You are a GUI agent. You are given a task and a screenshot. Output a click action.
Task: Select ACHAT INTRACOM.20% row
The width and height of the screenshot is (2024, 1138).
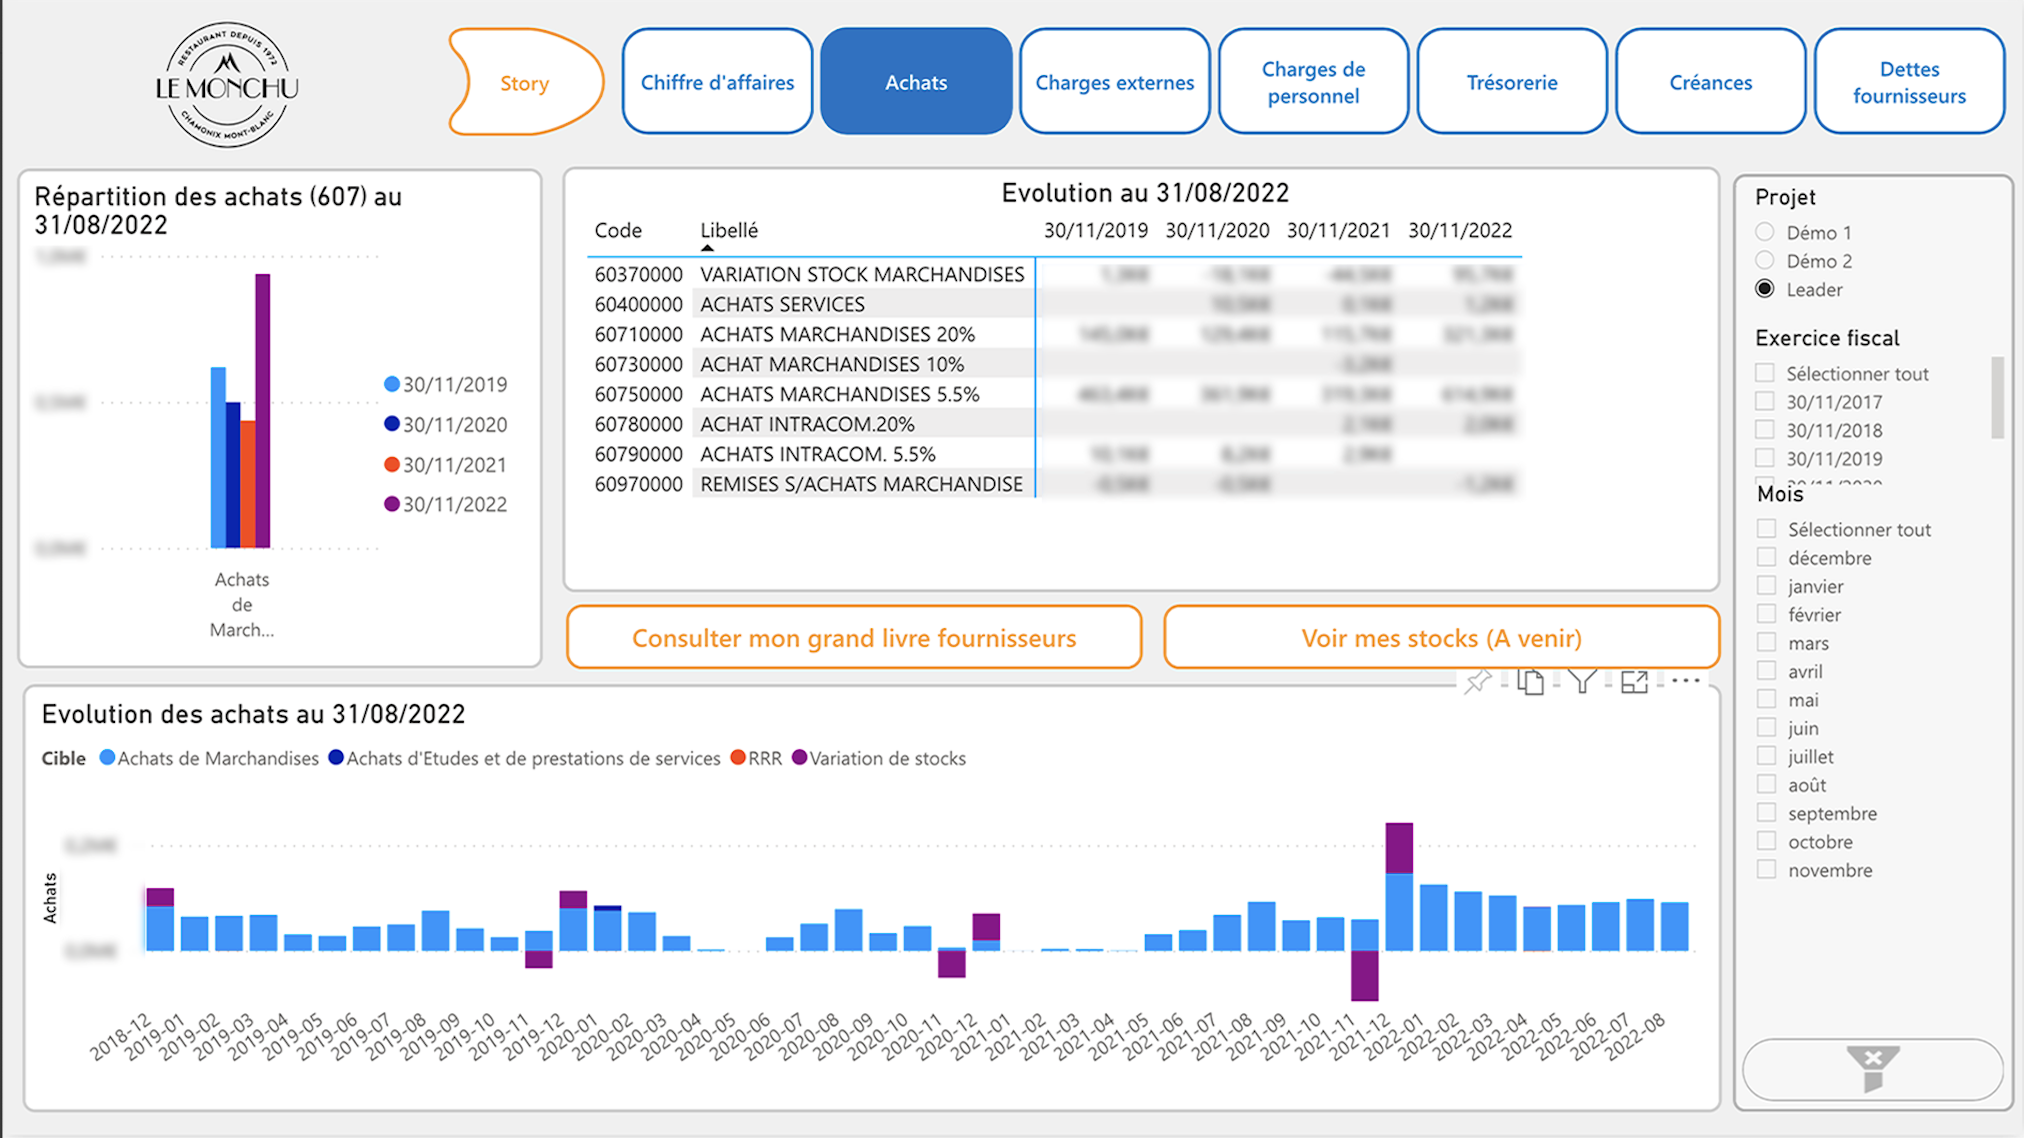point(1055,424)
